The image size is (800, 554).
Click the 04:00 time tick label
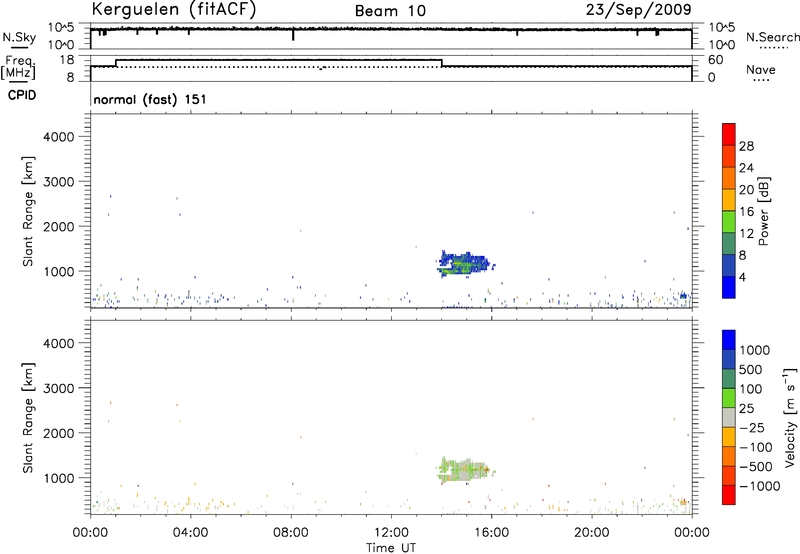tap(190, 533)
